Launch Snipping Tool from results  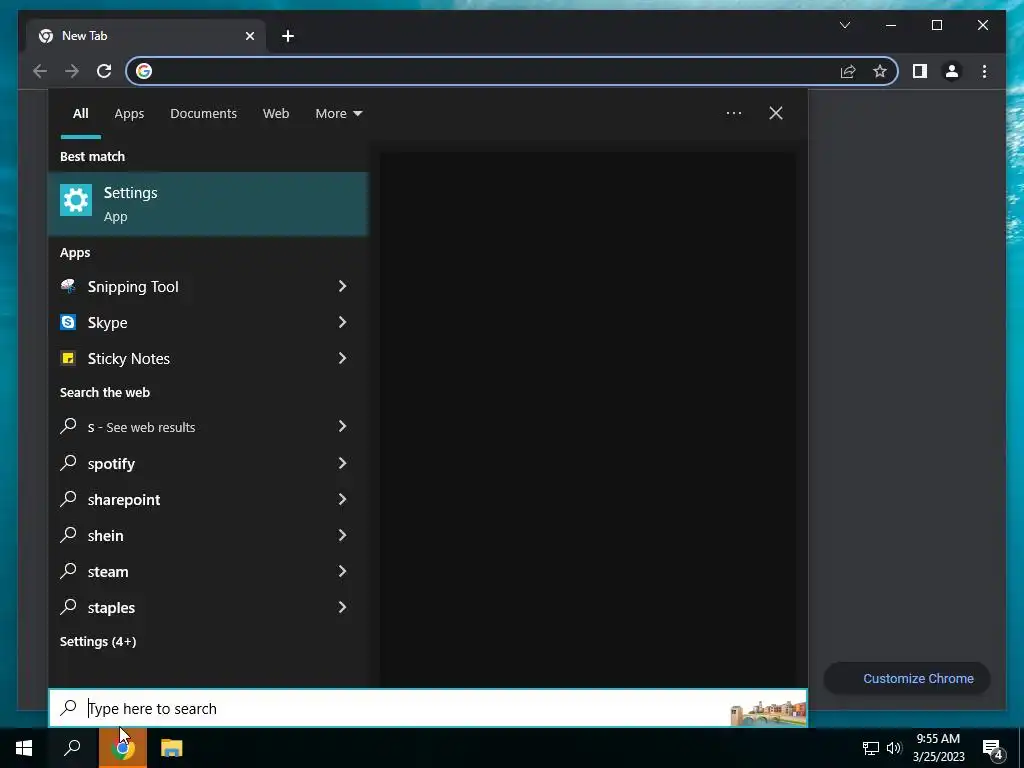click(x=208, y=287)
